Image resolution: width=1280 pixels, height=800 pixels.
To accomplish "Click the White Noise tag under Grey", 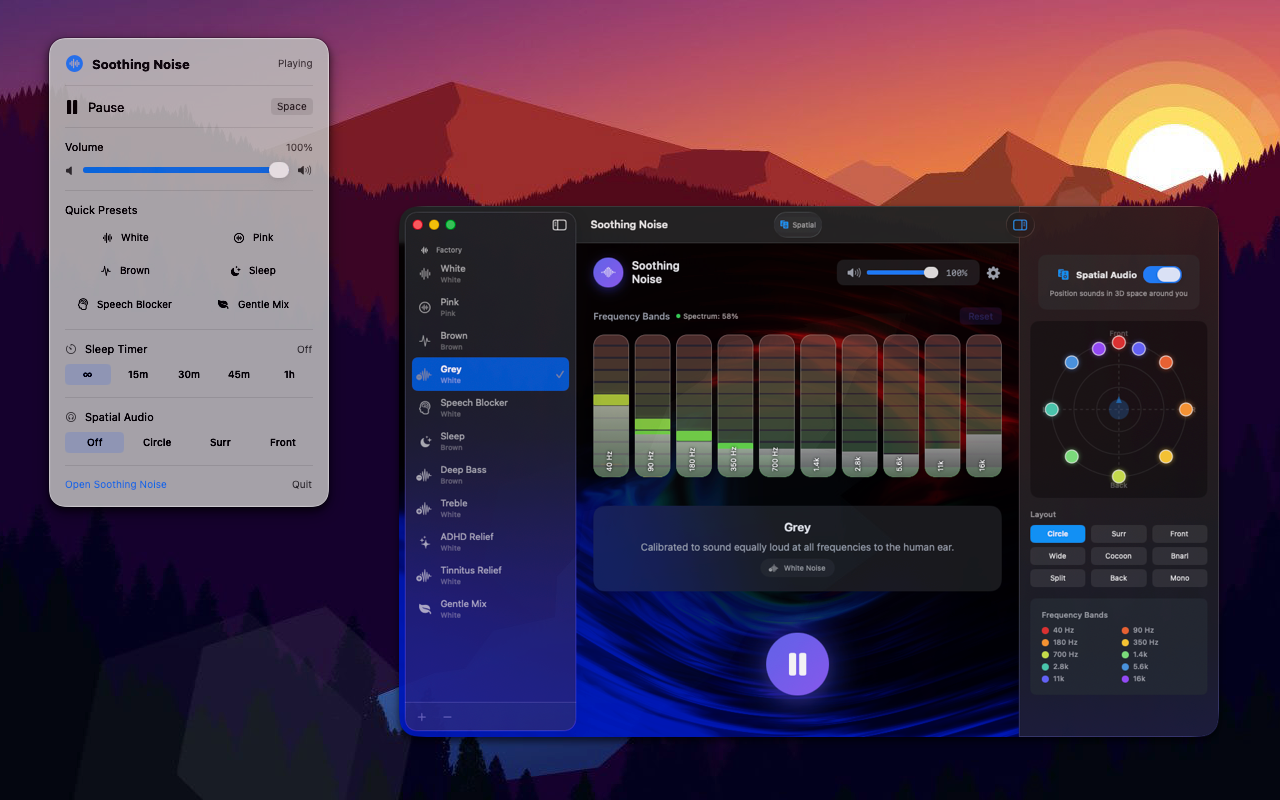I will coord(797,568).
